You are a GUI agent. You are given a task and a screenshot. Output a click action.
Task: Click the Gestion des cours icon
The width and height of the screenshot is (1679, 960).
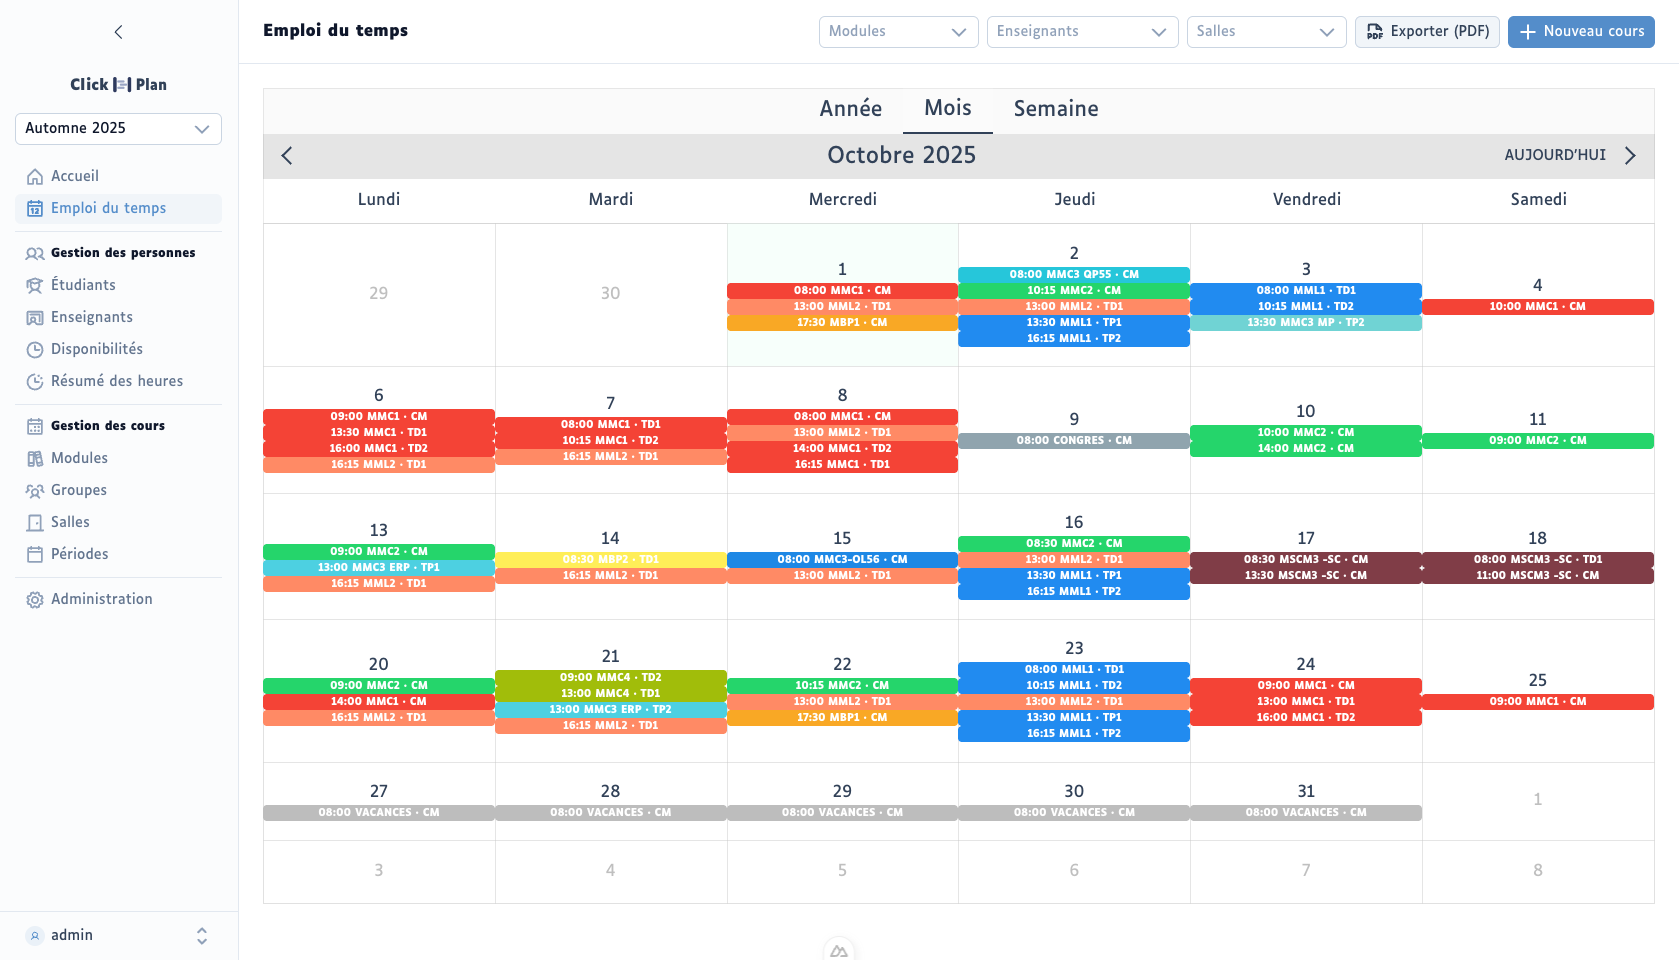point(35,427)
